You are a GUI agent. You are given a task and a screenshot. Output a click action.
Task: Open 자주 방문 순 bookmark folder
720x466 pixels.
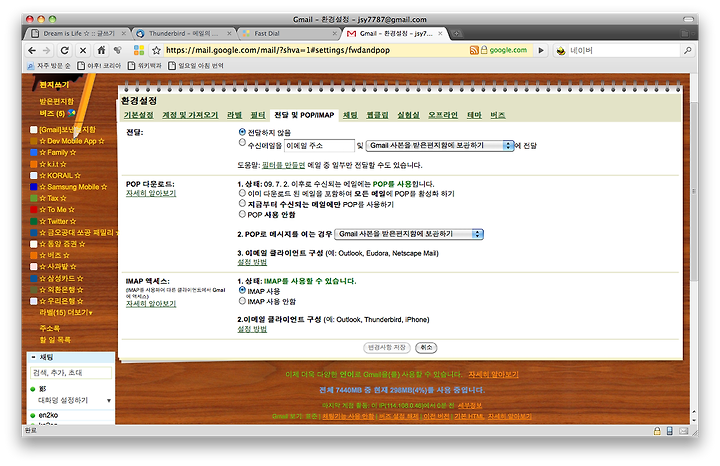[49, 66]
